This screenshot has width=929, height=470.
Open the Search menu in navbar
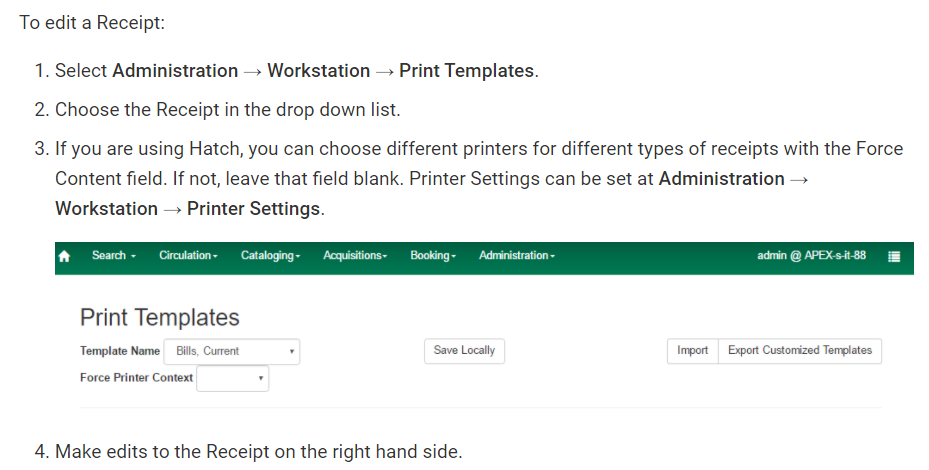click(x=114, y=255)
